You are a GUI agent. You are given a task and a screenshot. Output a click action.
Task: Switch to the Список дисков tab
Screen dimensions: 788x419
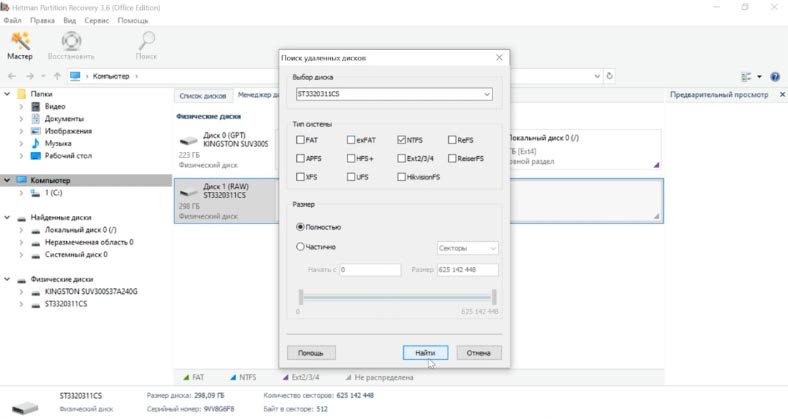203,95
